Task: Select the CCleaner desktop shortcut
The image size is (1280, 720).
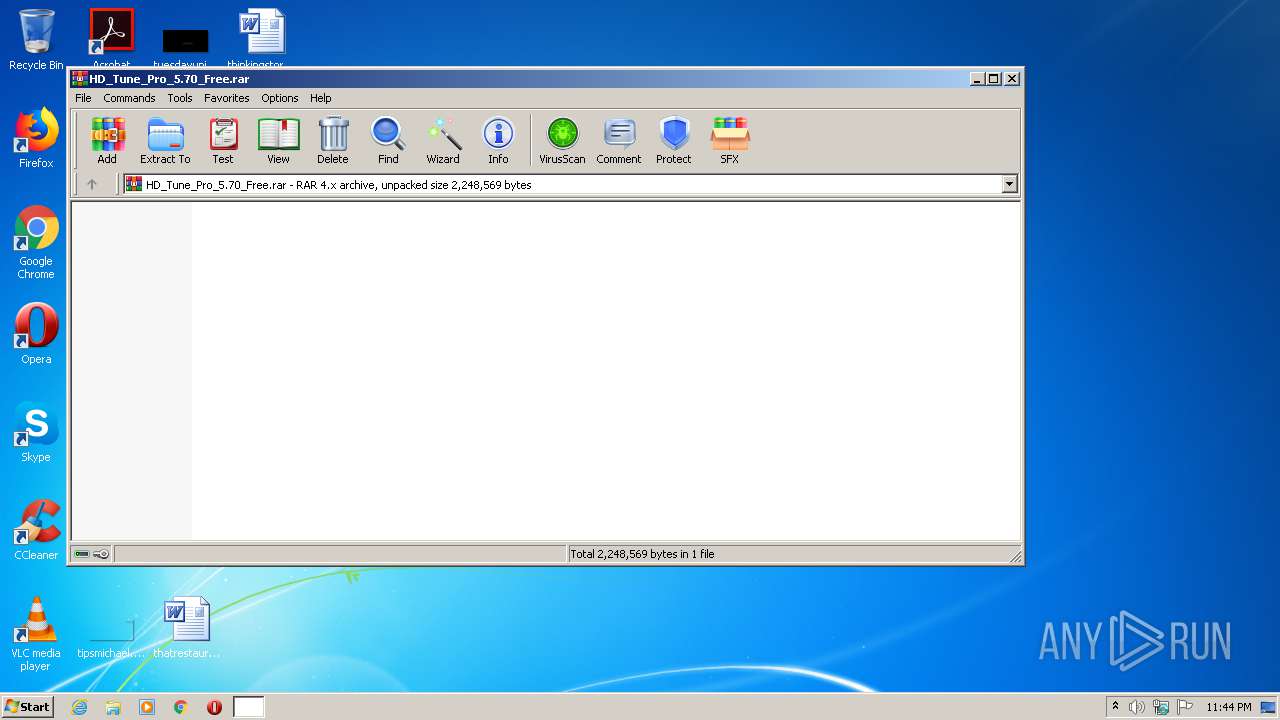Action: tap(36, 529)
